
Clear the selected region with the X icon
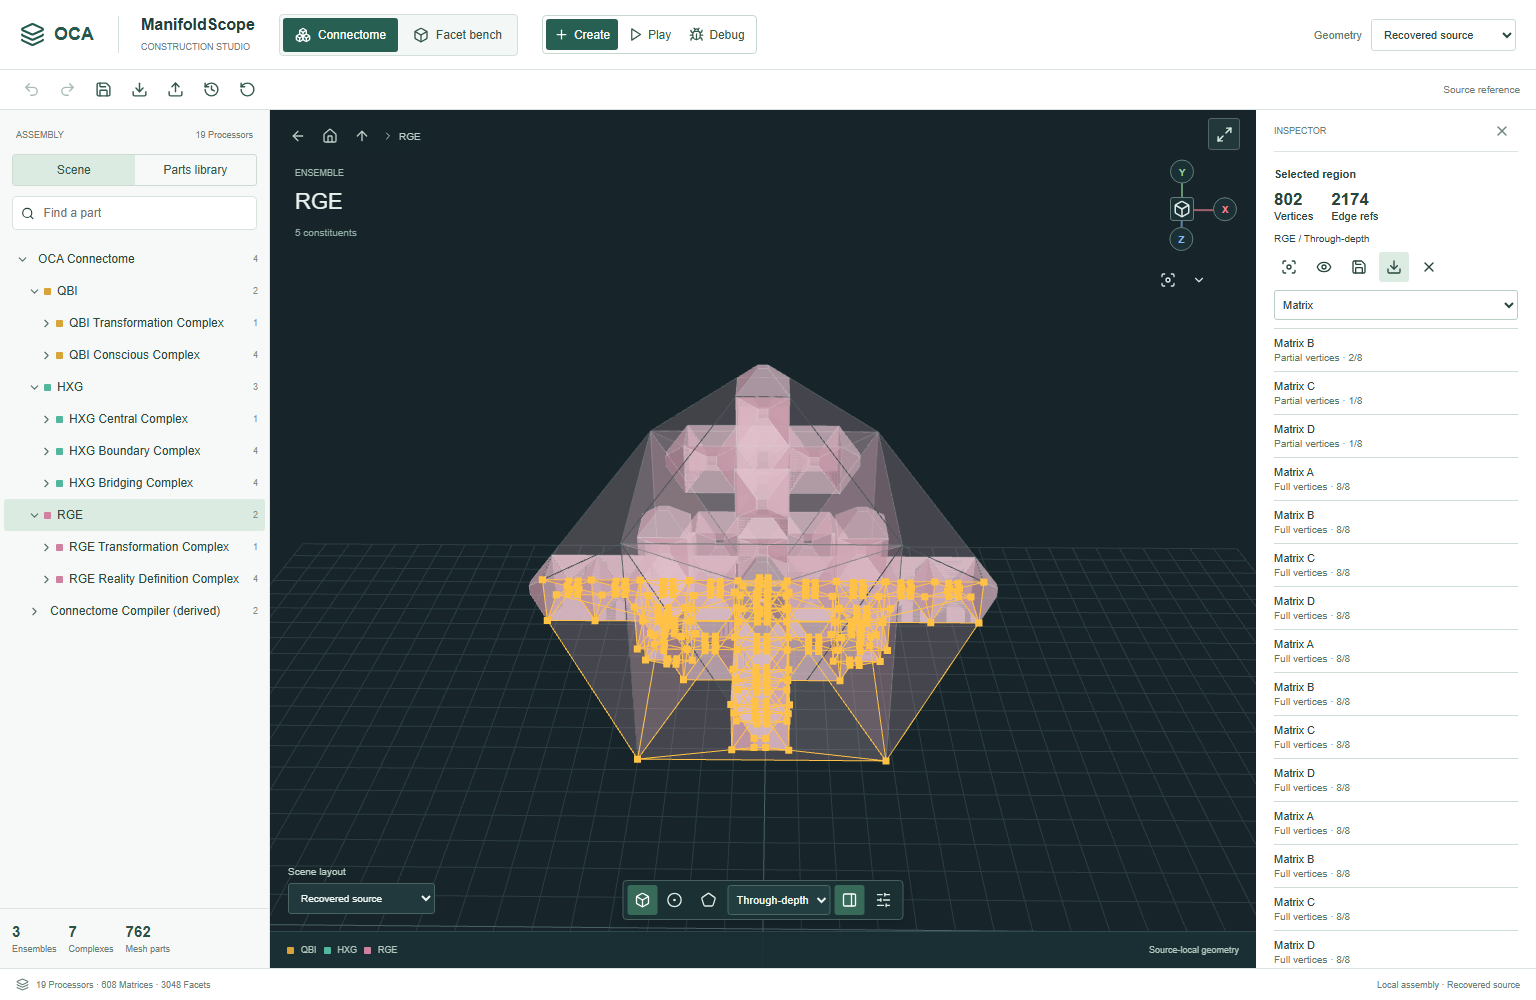[1429, 267]
